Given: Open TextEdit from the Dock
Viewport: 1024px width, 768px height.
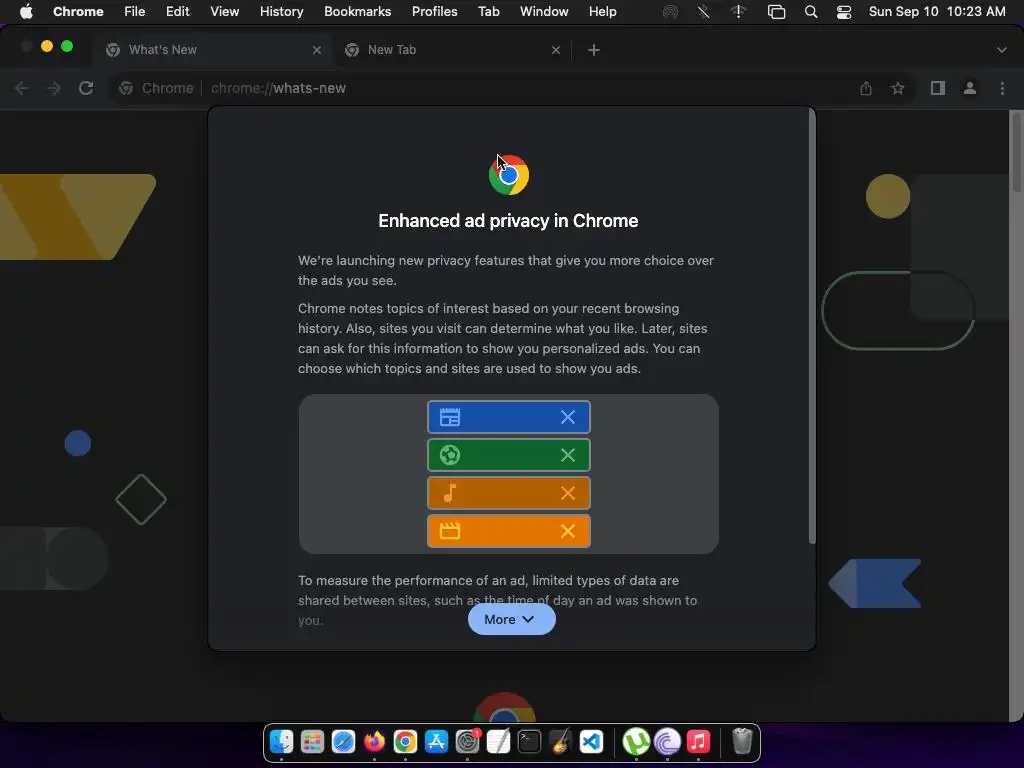Looking at the screenshot, I should coord(498,742).
